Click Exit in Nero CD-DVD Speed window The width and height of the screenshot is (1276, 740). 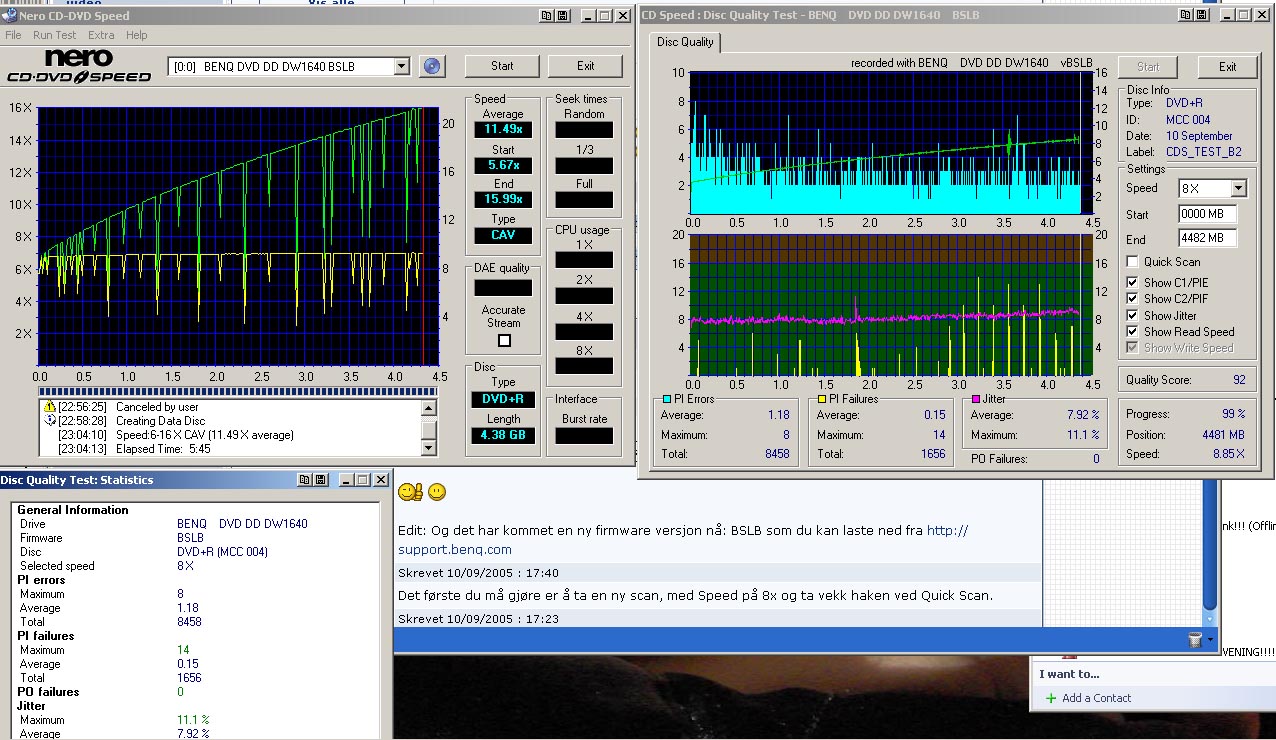pyautogui.click(x=586, y=66)
